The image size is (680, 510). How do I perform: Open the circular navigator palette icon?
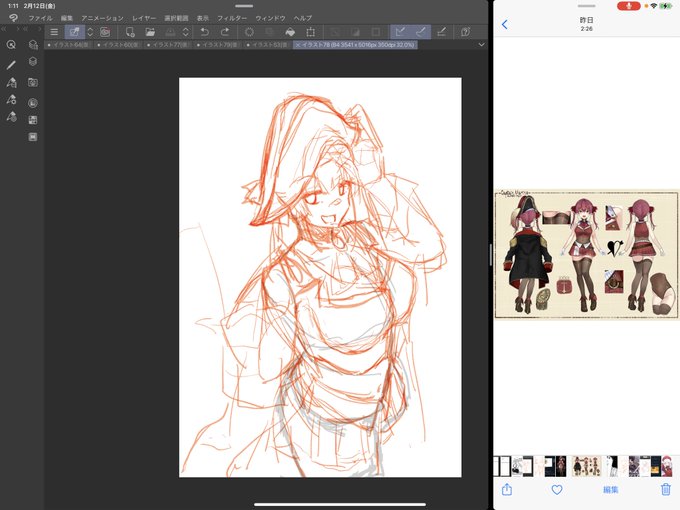click(x=33, y=103)
